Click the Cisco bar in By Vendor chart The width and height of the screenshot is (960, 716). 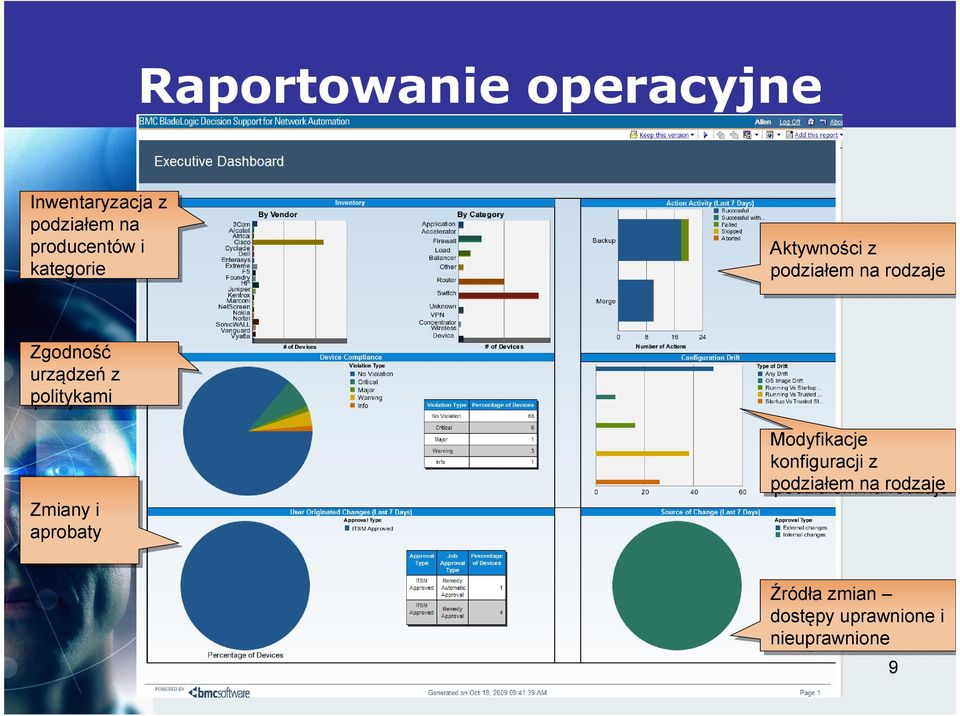coord(288,242)
